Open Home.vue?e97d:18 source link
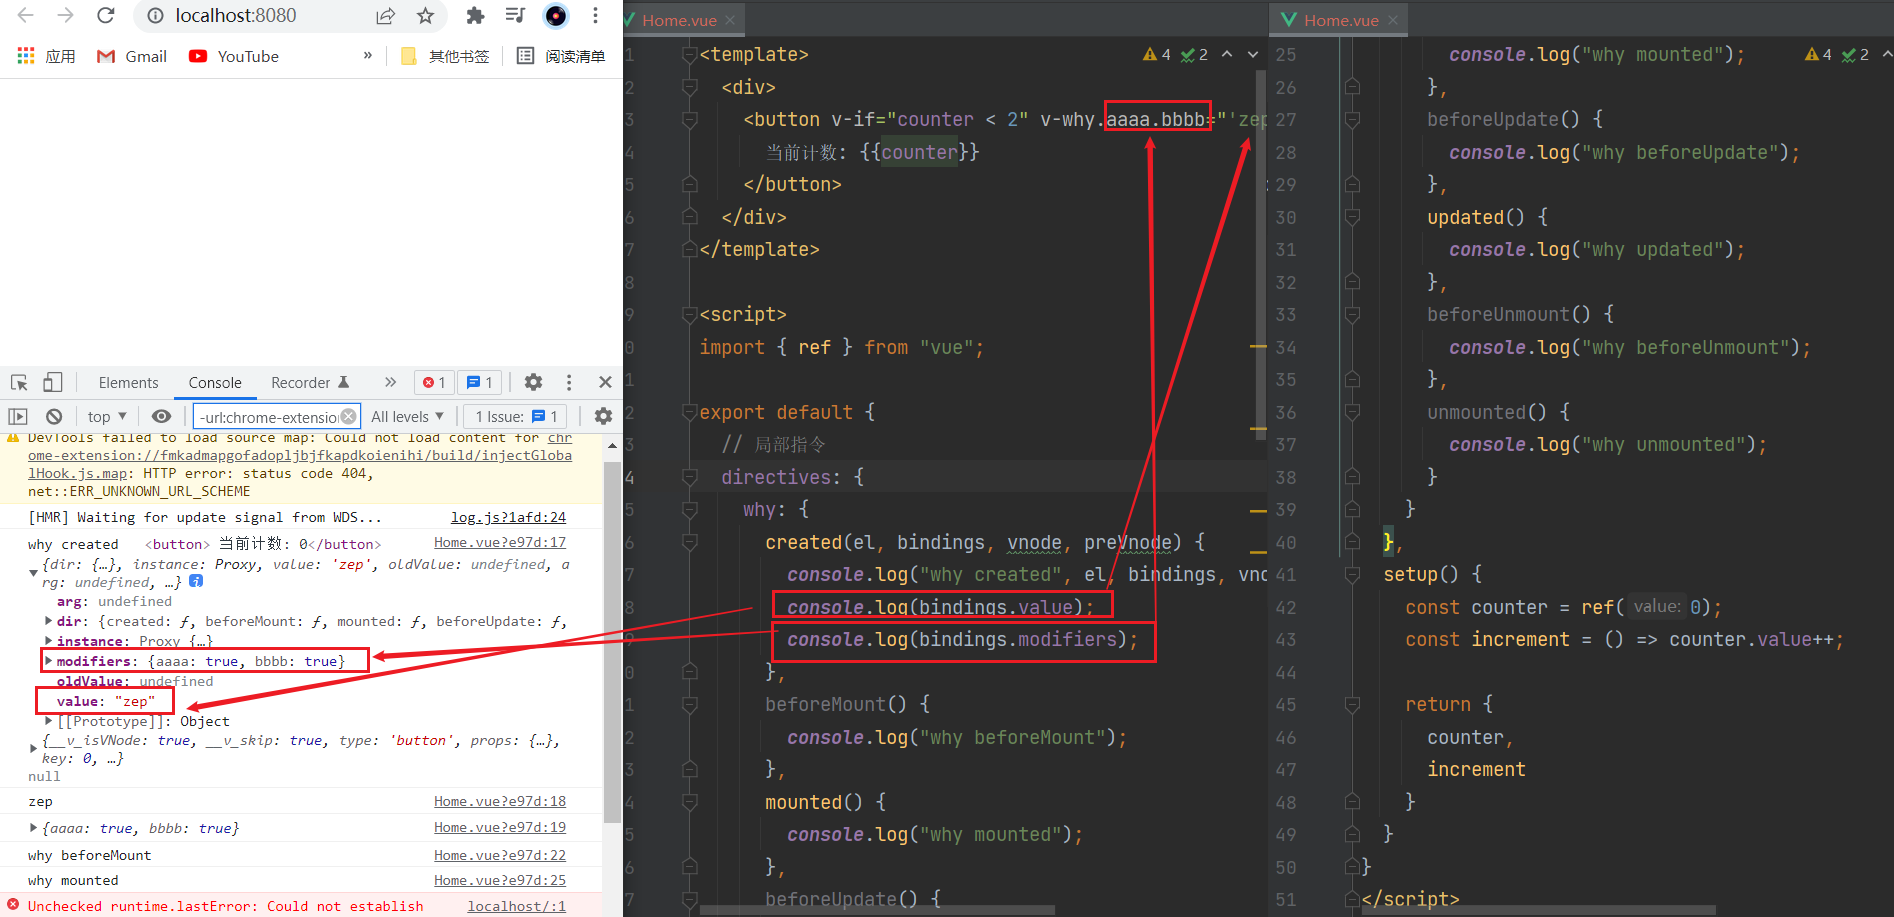This screenshot has height=917, width=1894. (500, 801)
